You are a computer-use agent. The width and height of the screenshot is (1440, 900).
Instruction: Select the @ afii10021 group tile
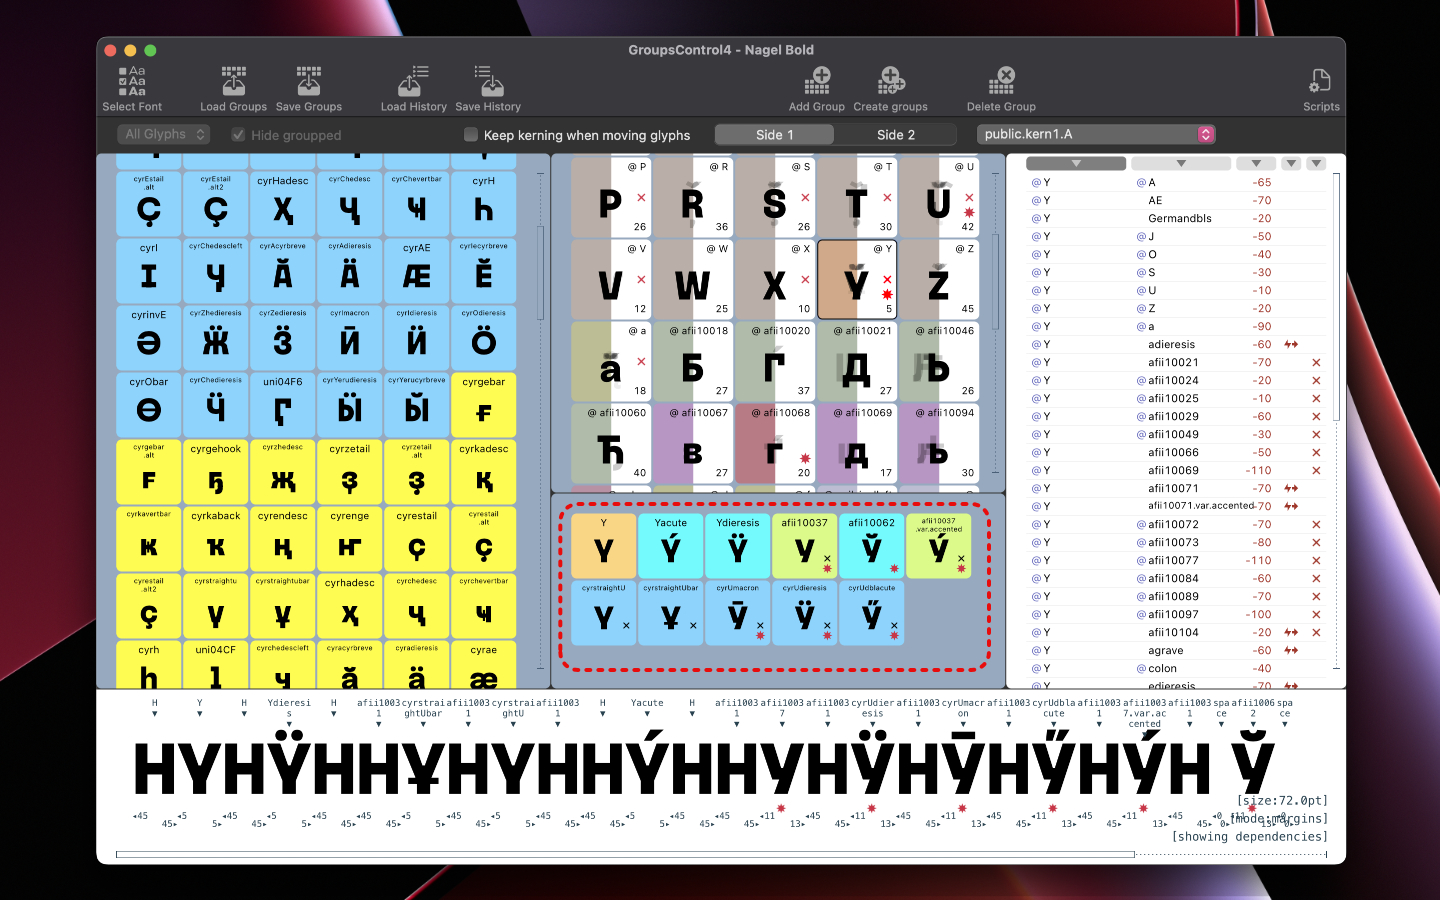point(856,361)
